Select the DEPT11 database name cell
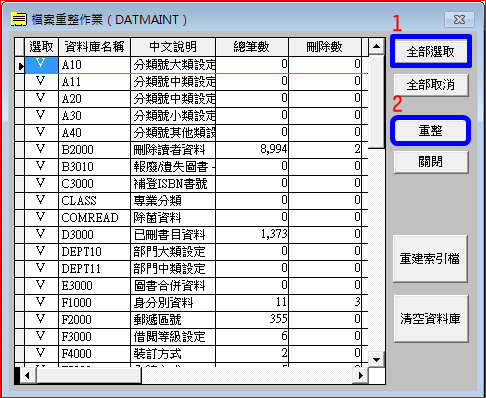 pos(94,269)
